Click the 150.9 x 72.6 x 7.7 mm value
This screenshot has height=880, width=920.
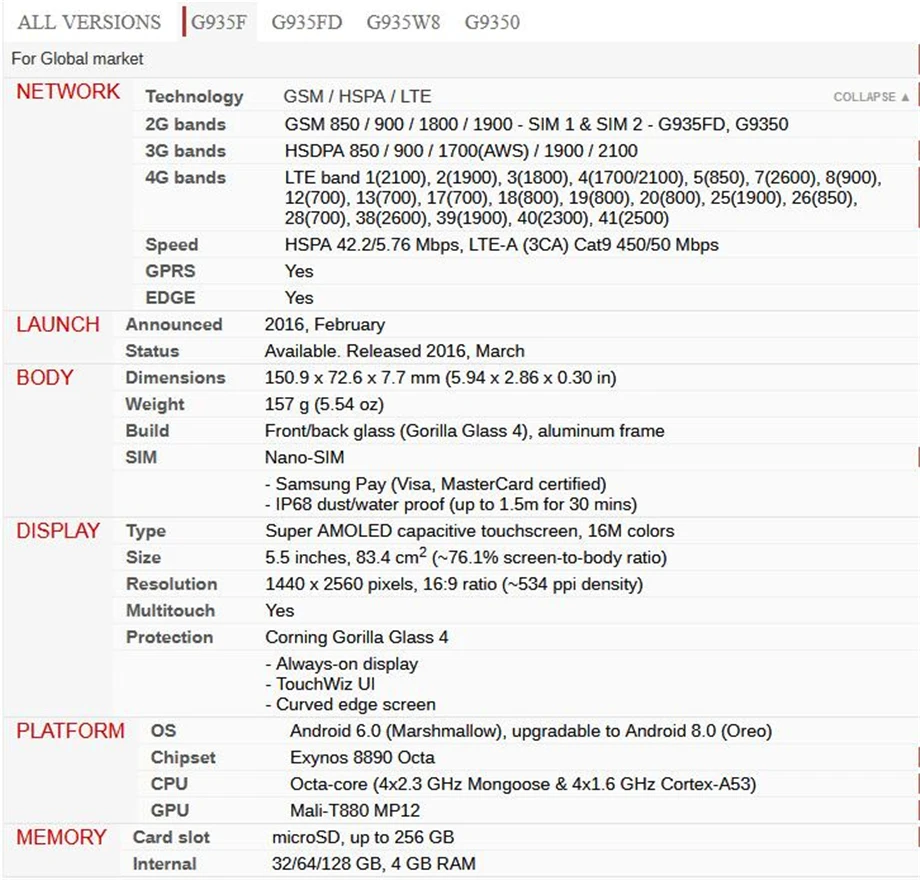(440, 377)
